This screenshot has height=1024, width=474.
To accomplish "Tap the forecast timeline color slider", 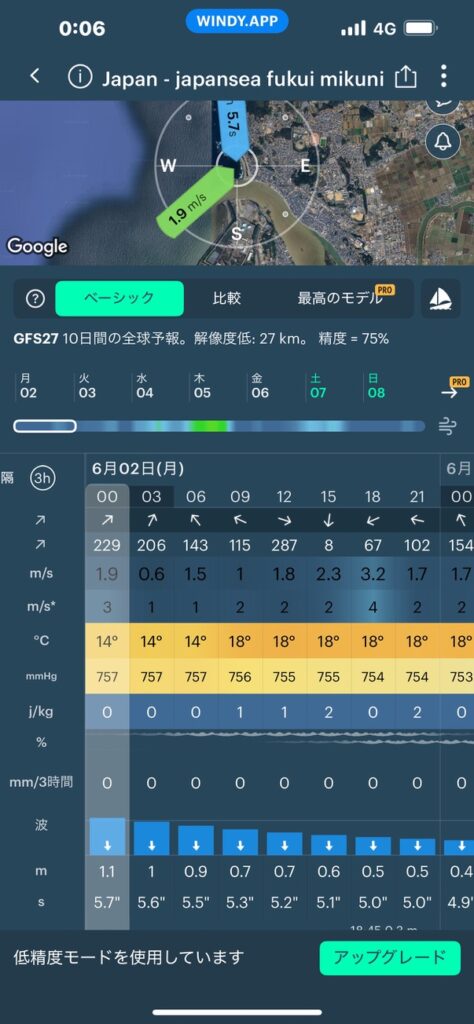I will click(219, 426).
